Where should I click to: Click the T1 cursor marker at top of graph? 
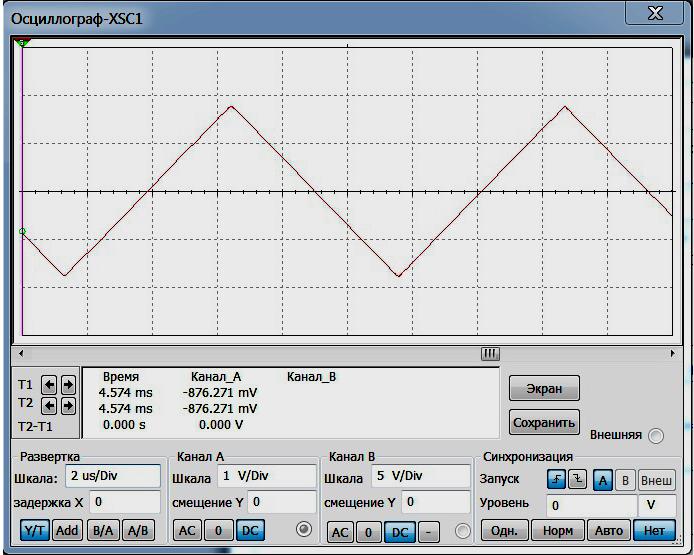tap(22, 42)
